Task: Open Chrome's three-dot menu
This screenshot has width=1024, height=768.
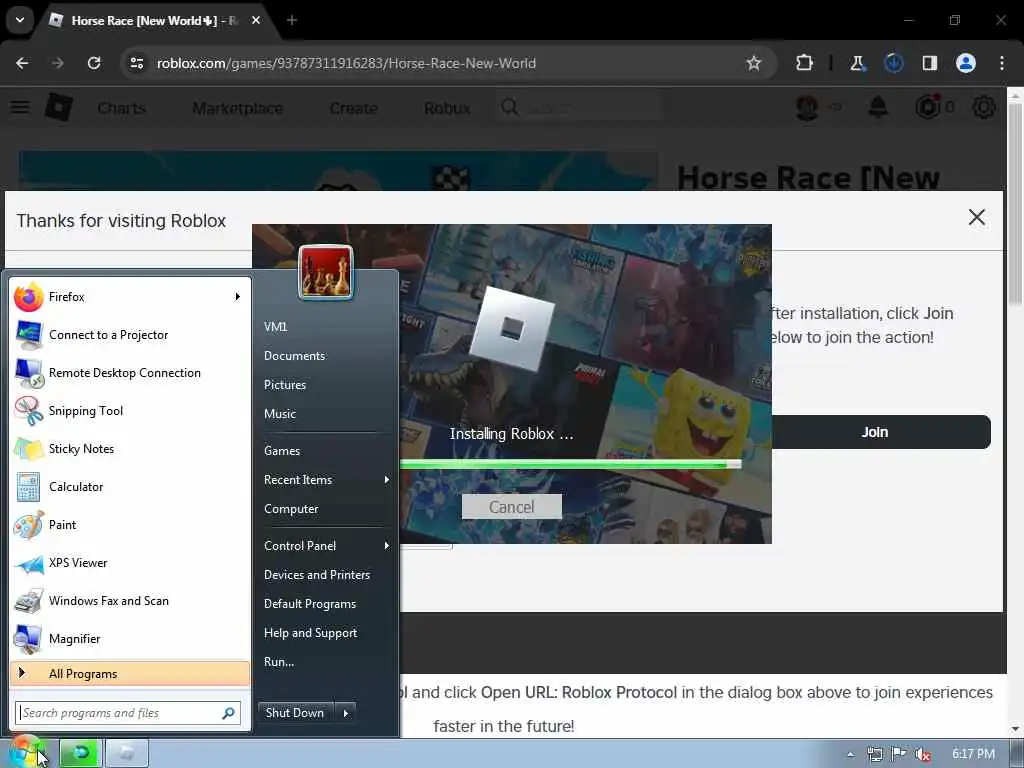Action: pyautogui.click(x=1002, y=63)
